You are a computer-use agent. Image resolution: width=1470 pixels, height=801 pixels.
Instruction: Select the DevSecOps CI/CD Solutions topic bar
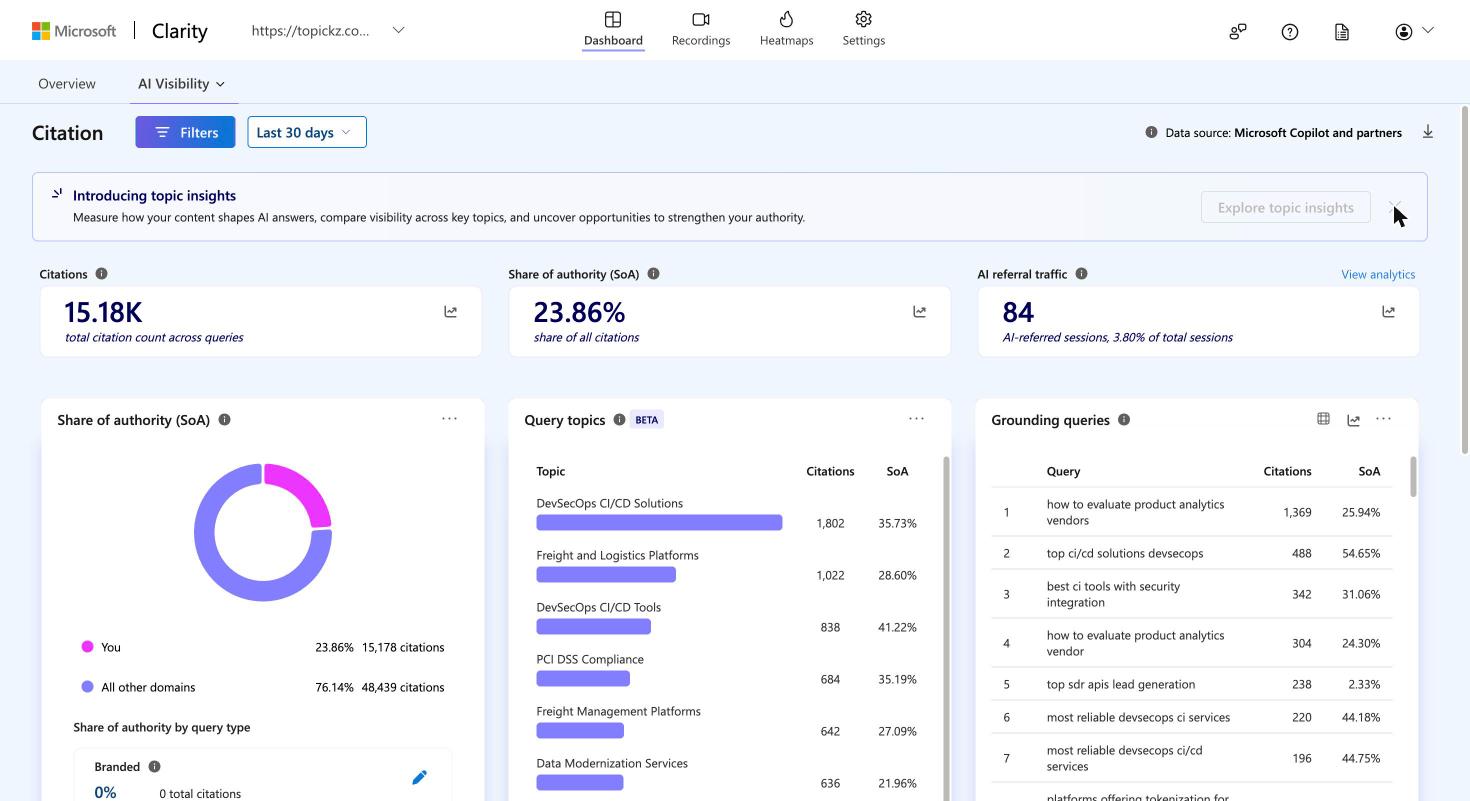point(659,522)
